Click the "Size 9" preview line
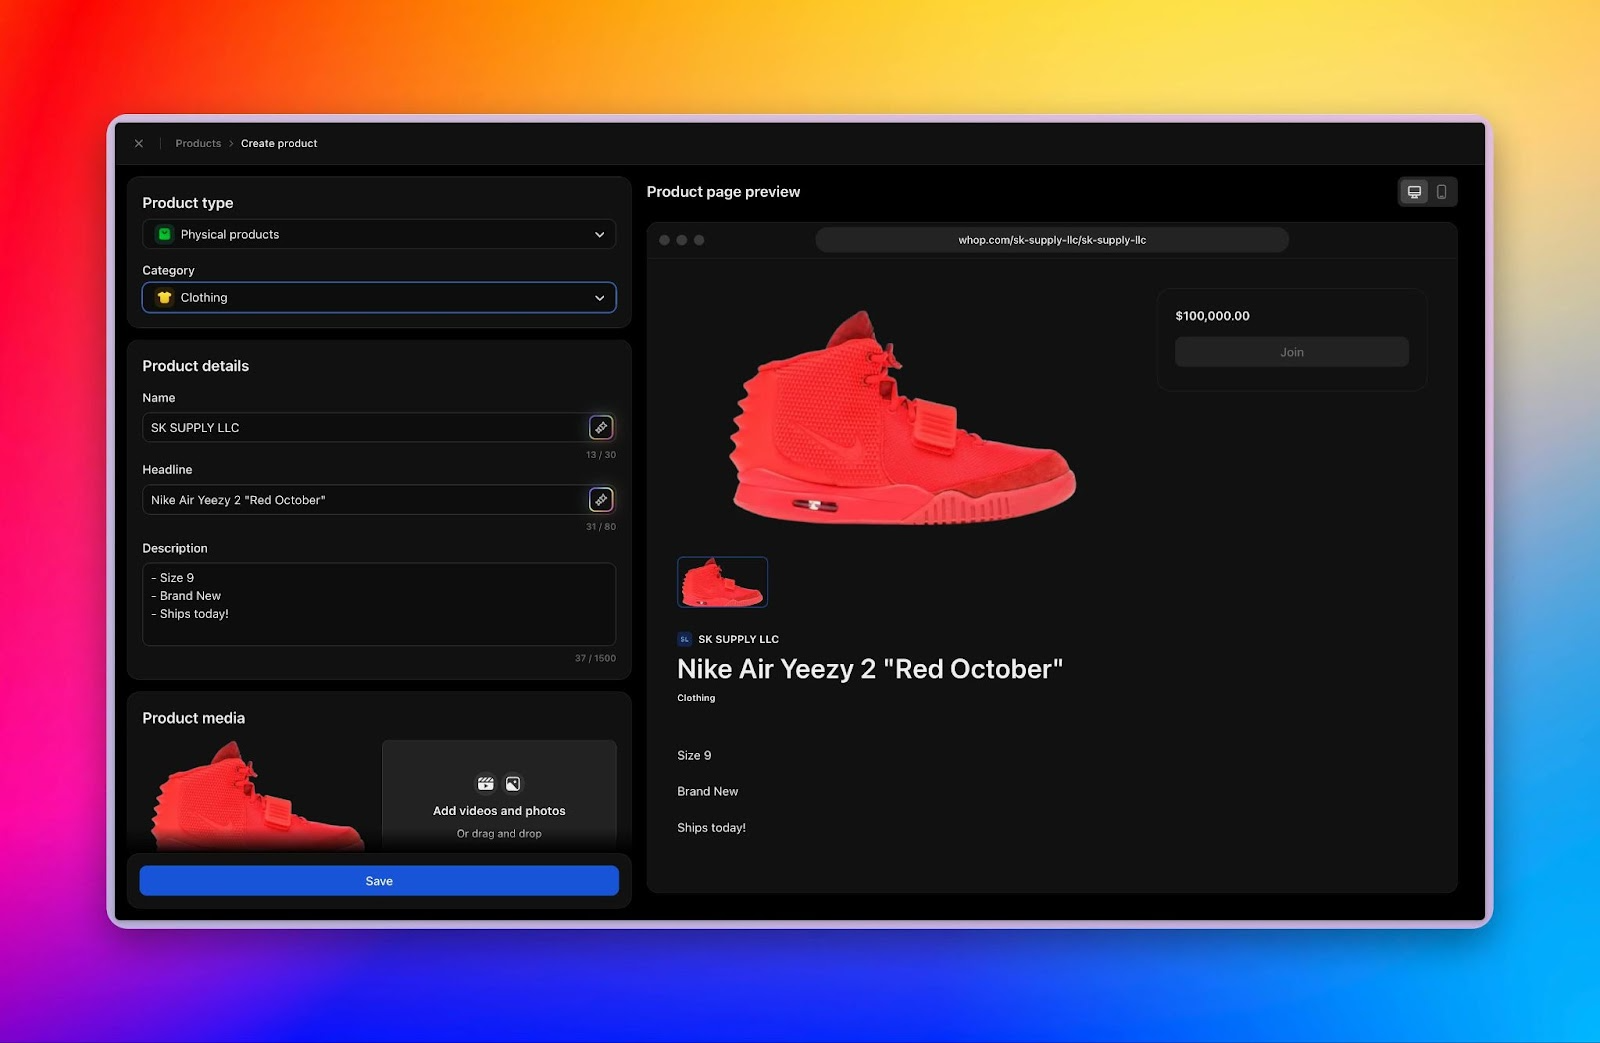 click(694, 756)
